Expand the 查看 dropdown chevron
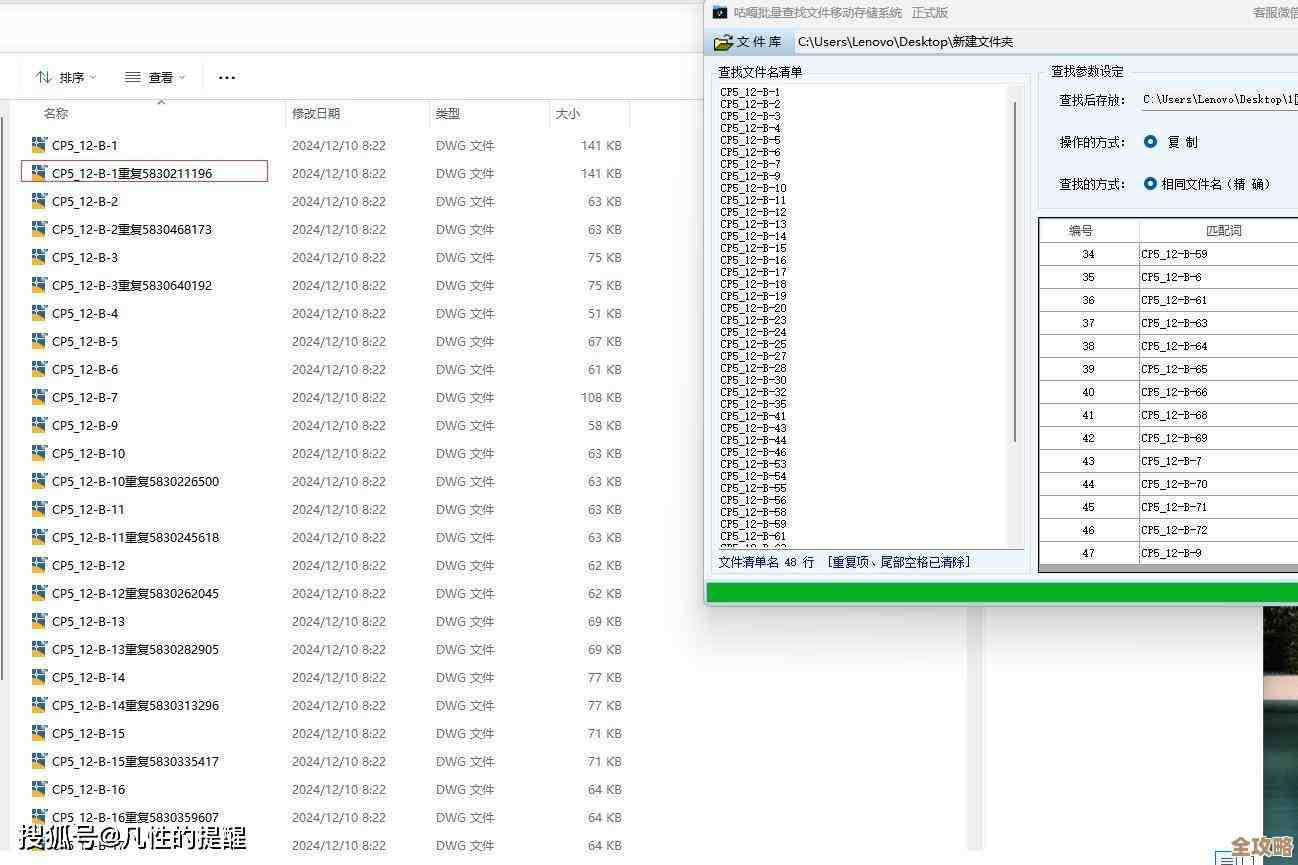The image size is (1298, 865). [x=182, y=77]
